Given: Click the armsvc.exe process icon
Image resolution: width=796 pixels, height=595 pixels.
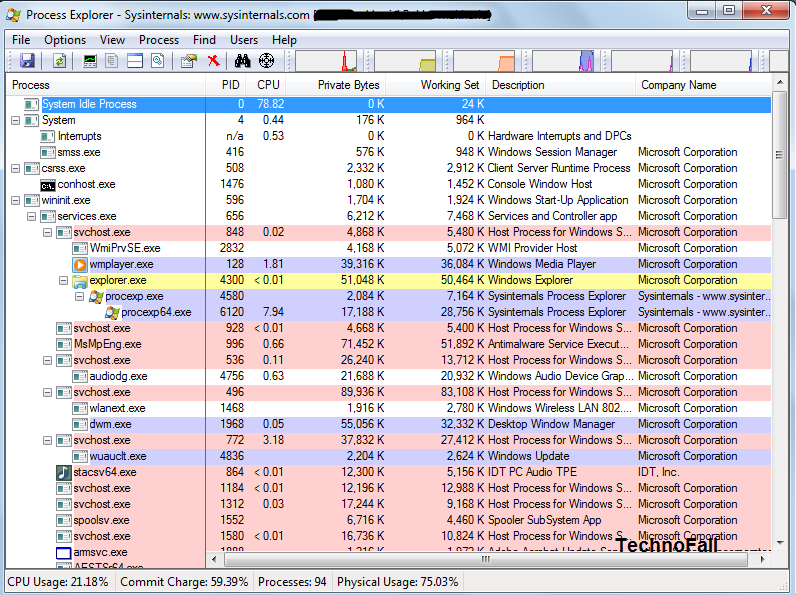Looking at the screenshot, I should (63, 553).
